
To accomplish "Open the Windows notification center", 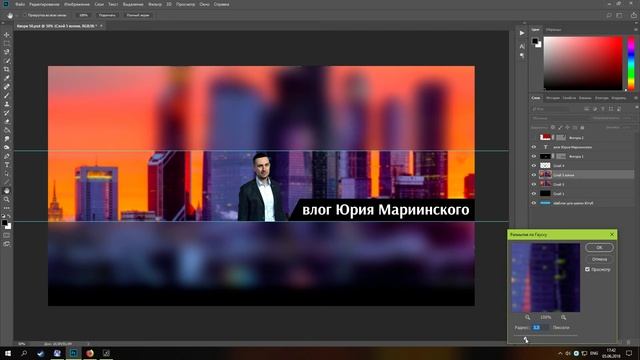I will pyautogui.click(x=629, y=353).
